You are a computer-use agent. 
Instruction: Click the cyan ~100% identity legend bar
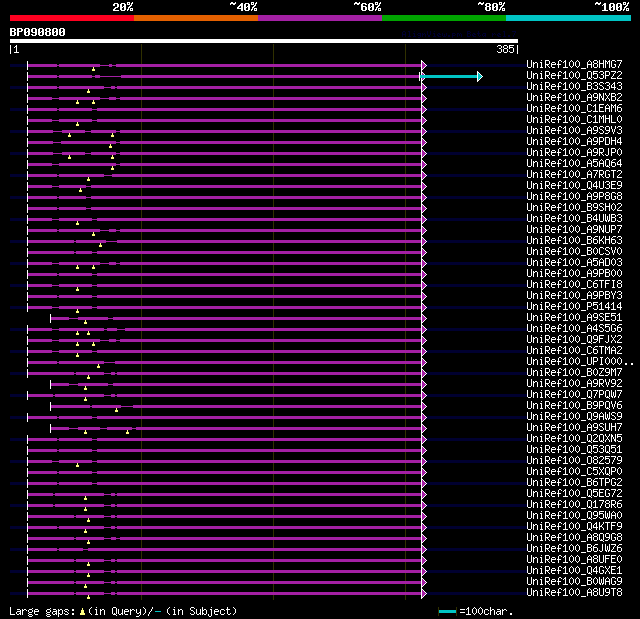click(568, 18)
